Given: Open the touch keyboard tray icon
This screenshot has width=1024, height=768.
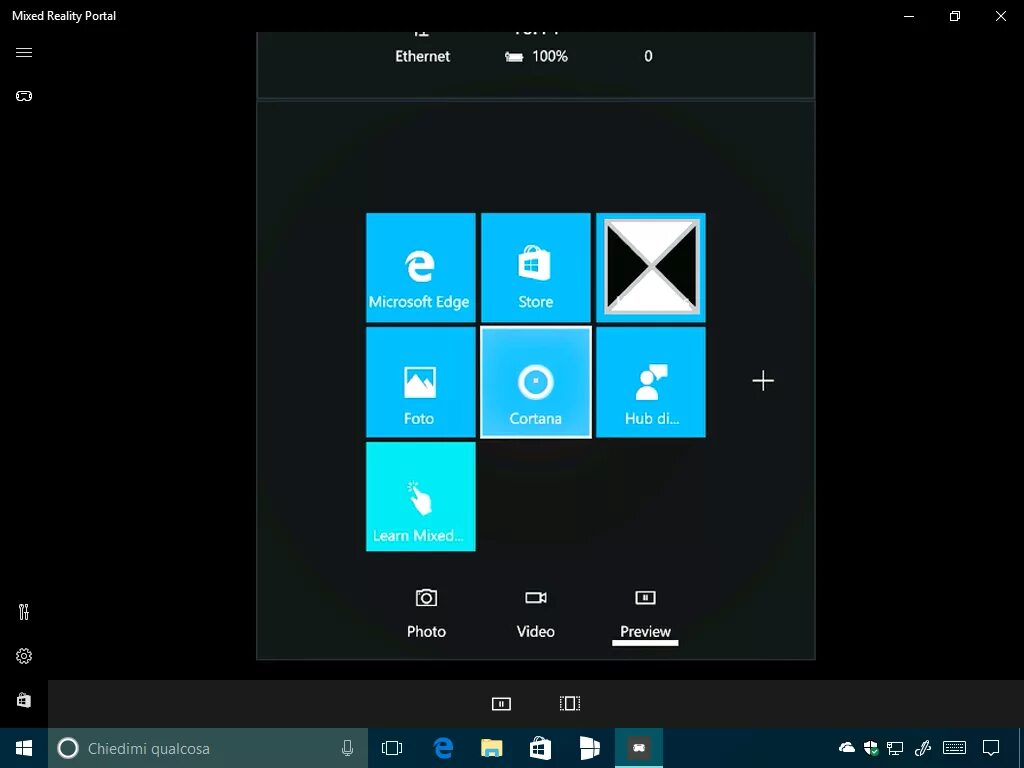Looking at the screenshot, I should coord(955,748).
